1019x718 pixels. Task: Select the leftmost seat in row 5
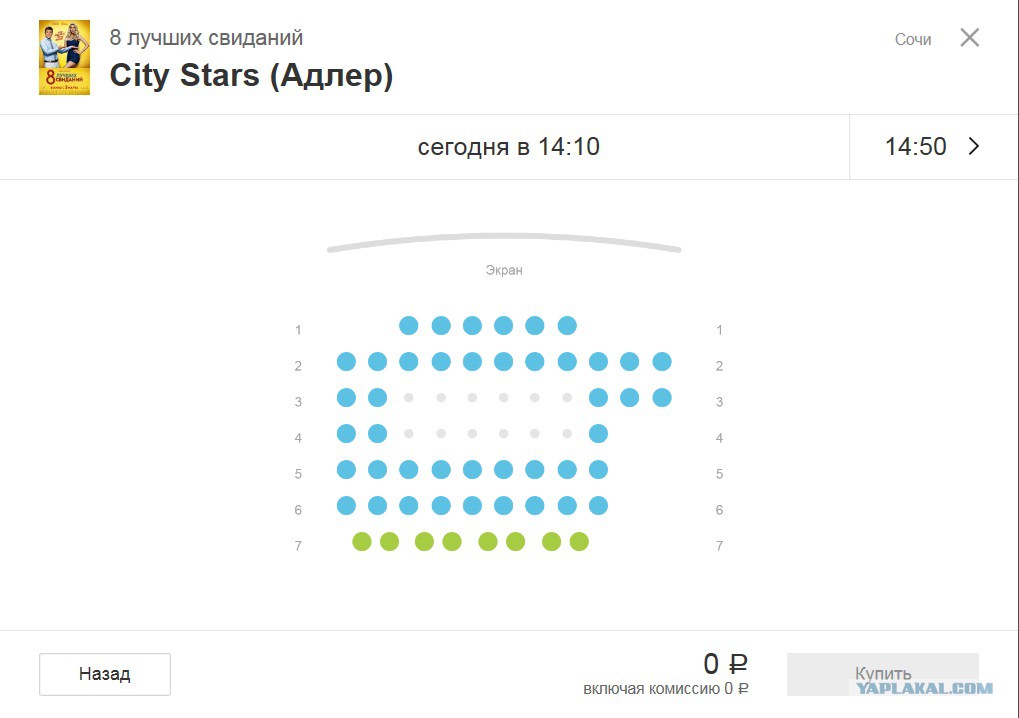tap(346, 470)
